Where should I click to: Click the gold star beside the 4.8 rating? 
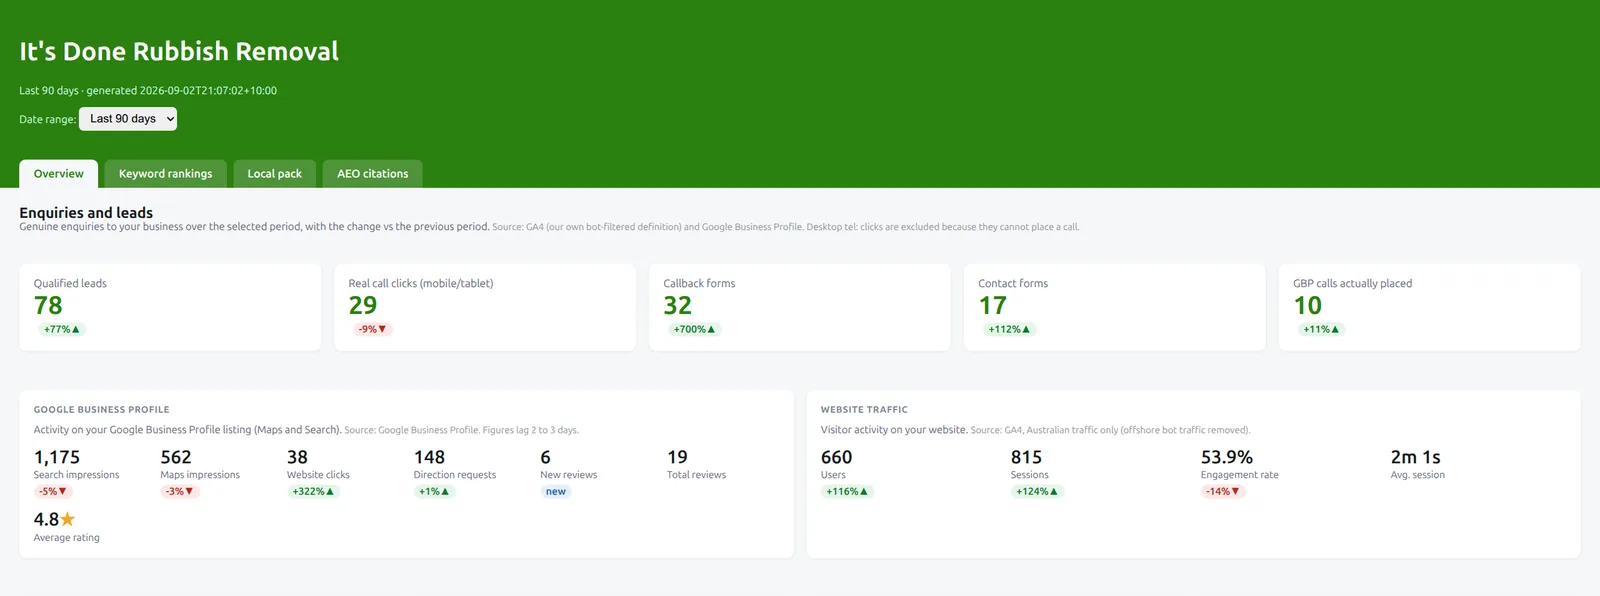click(x=68, y=519)
